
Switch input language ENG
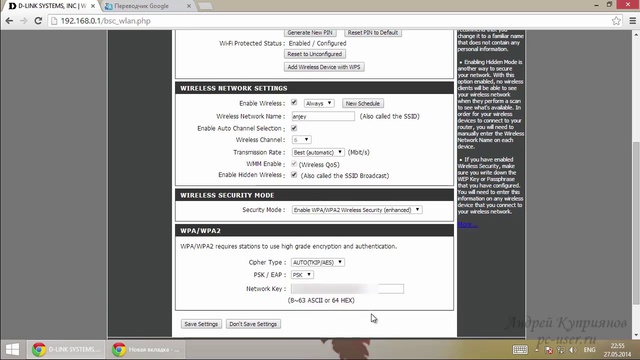[x=589, y=350]
